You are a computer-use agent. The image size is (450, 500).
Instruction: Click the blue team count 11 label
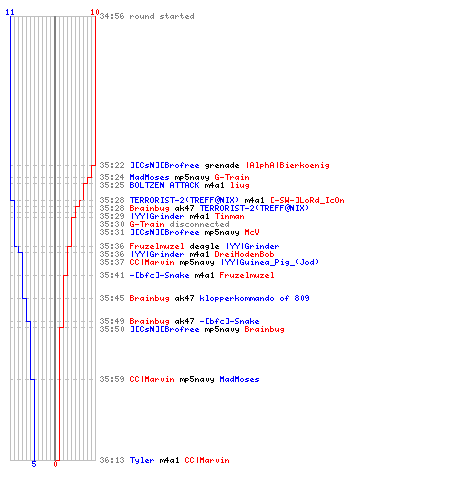click(10, 12)
